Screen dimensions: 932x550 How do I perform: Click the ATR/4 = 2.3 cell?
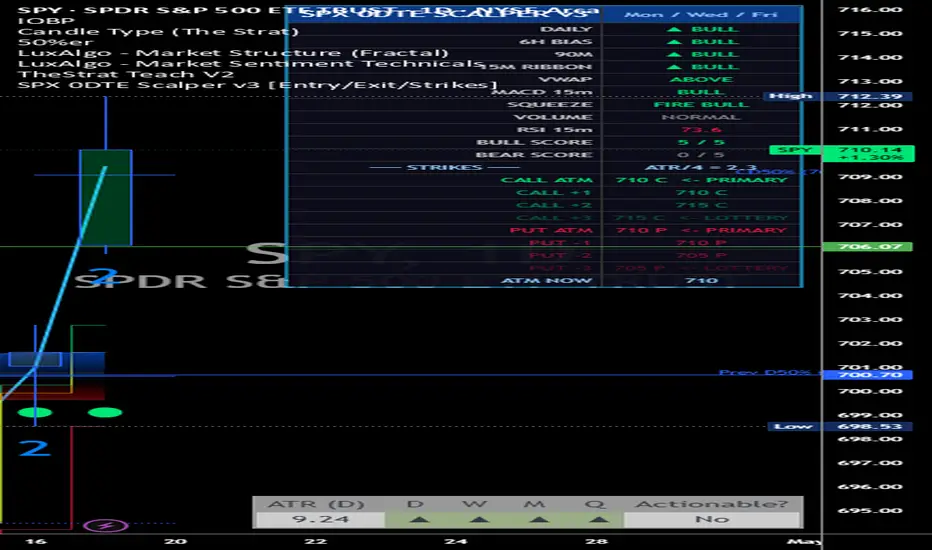(701, 167)
